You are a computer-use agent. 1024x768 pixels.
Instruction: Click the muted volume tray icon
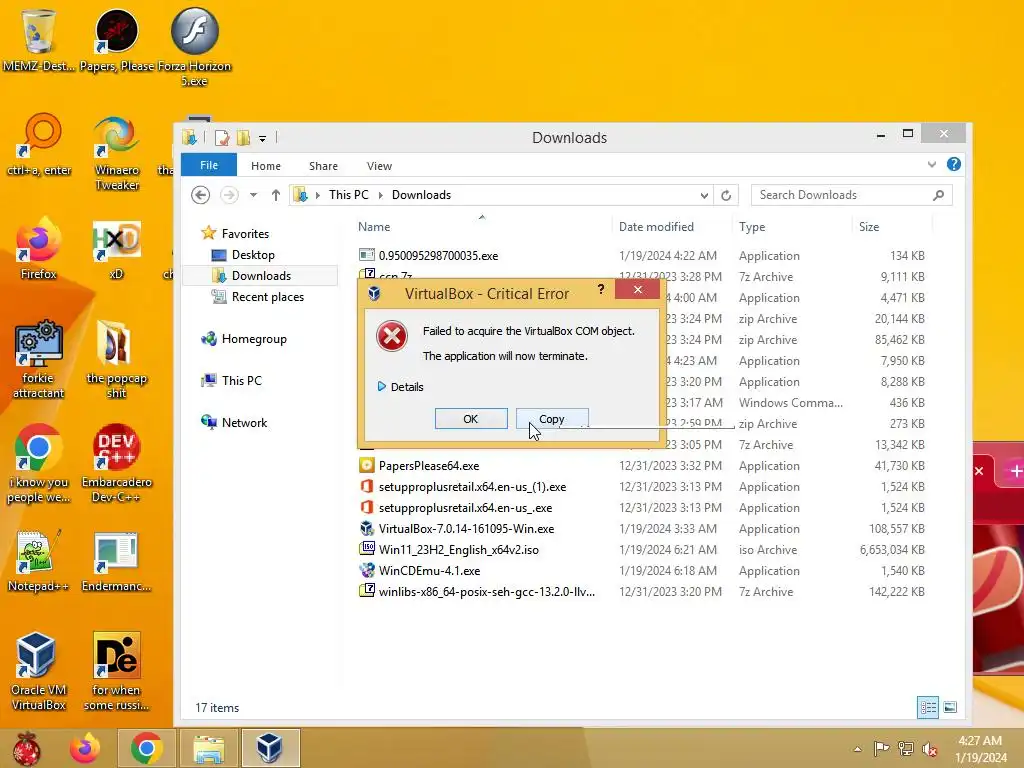(x=929, y=749)
